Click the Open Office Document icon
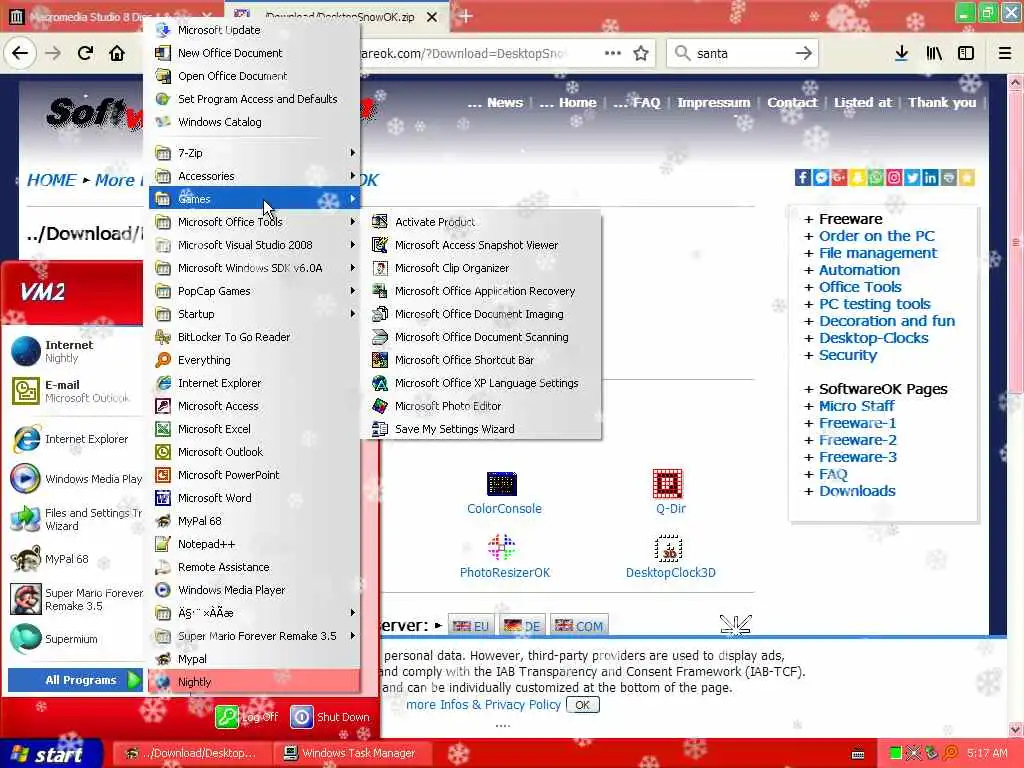The height and width of the screenshot is (768, 1024). click(x=163, y=76)
